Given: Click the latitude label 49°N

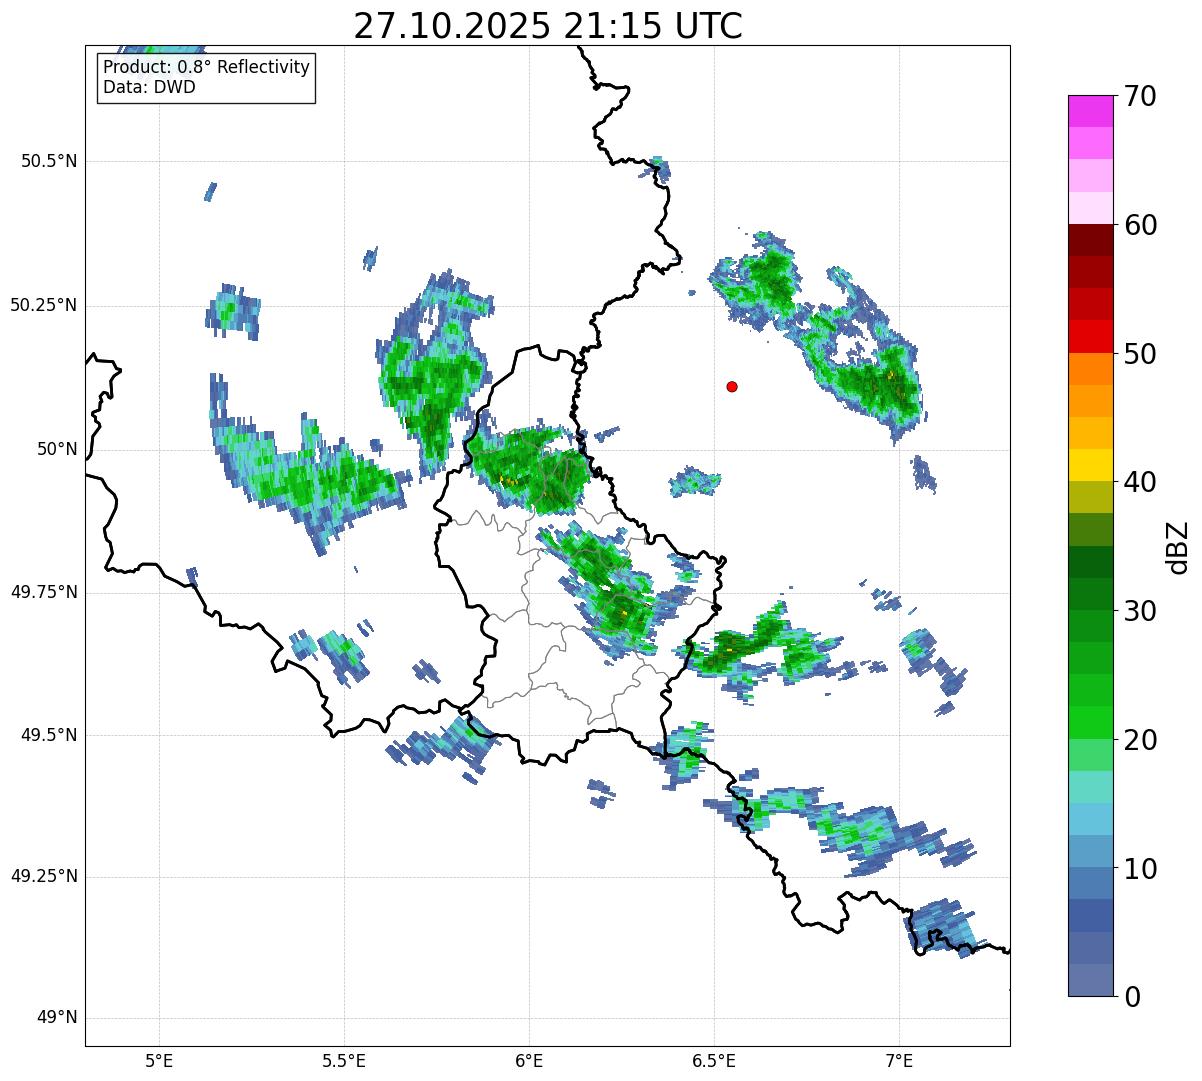Looking at the screenshot, I should 57,1018.
